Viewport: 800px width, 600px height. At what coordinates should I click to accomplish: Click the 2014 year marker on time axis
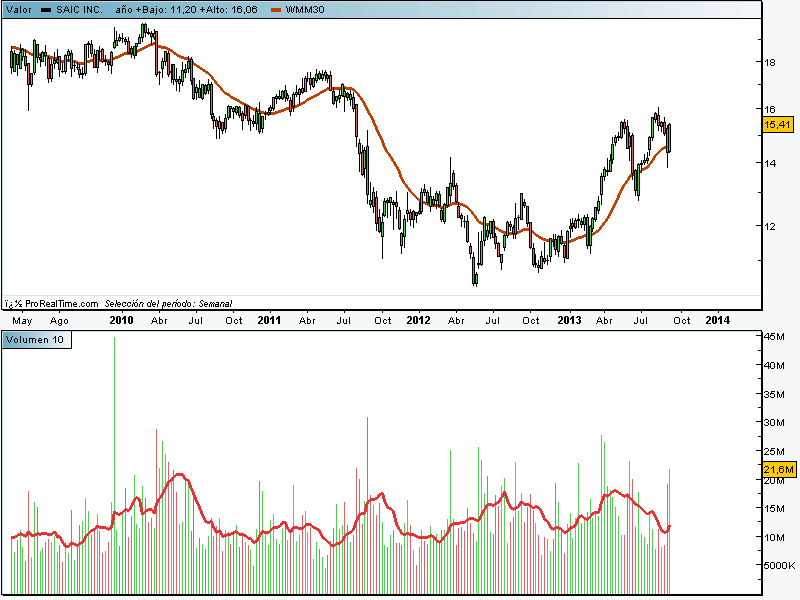[717, 321]
